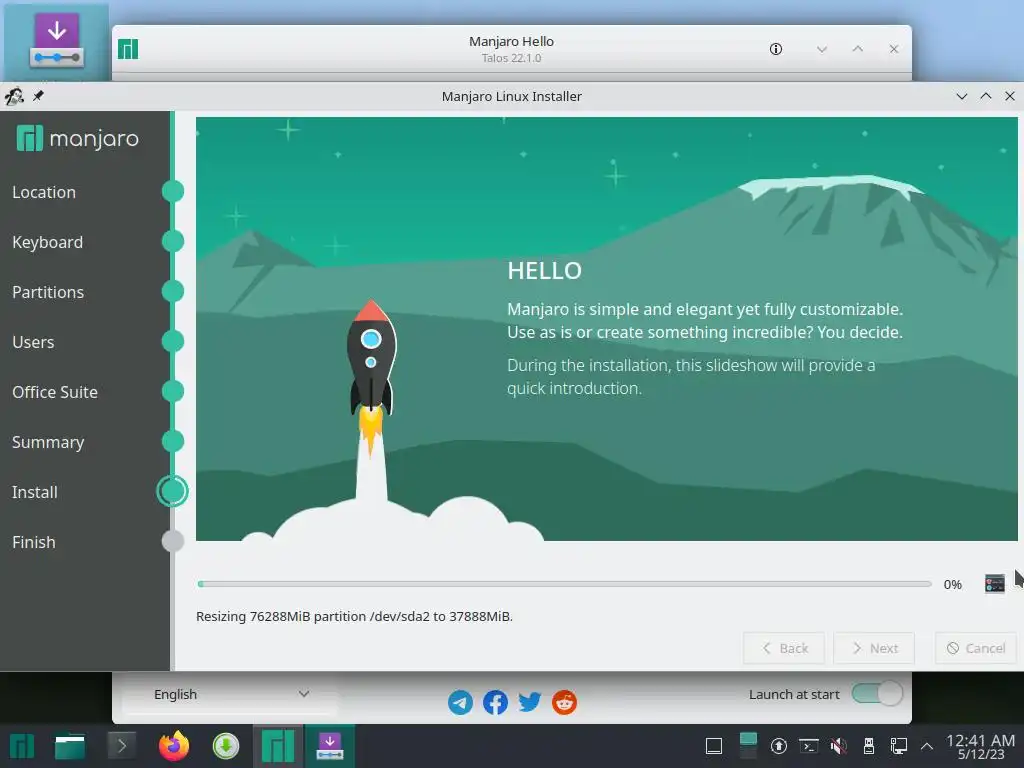The width and height of the screenshot is (1024, 768).
Task: Launch the file manager from taskbar
Action: click(x=70, y=746)
